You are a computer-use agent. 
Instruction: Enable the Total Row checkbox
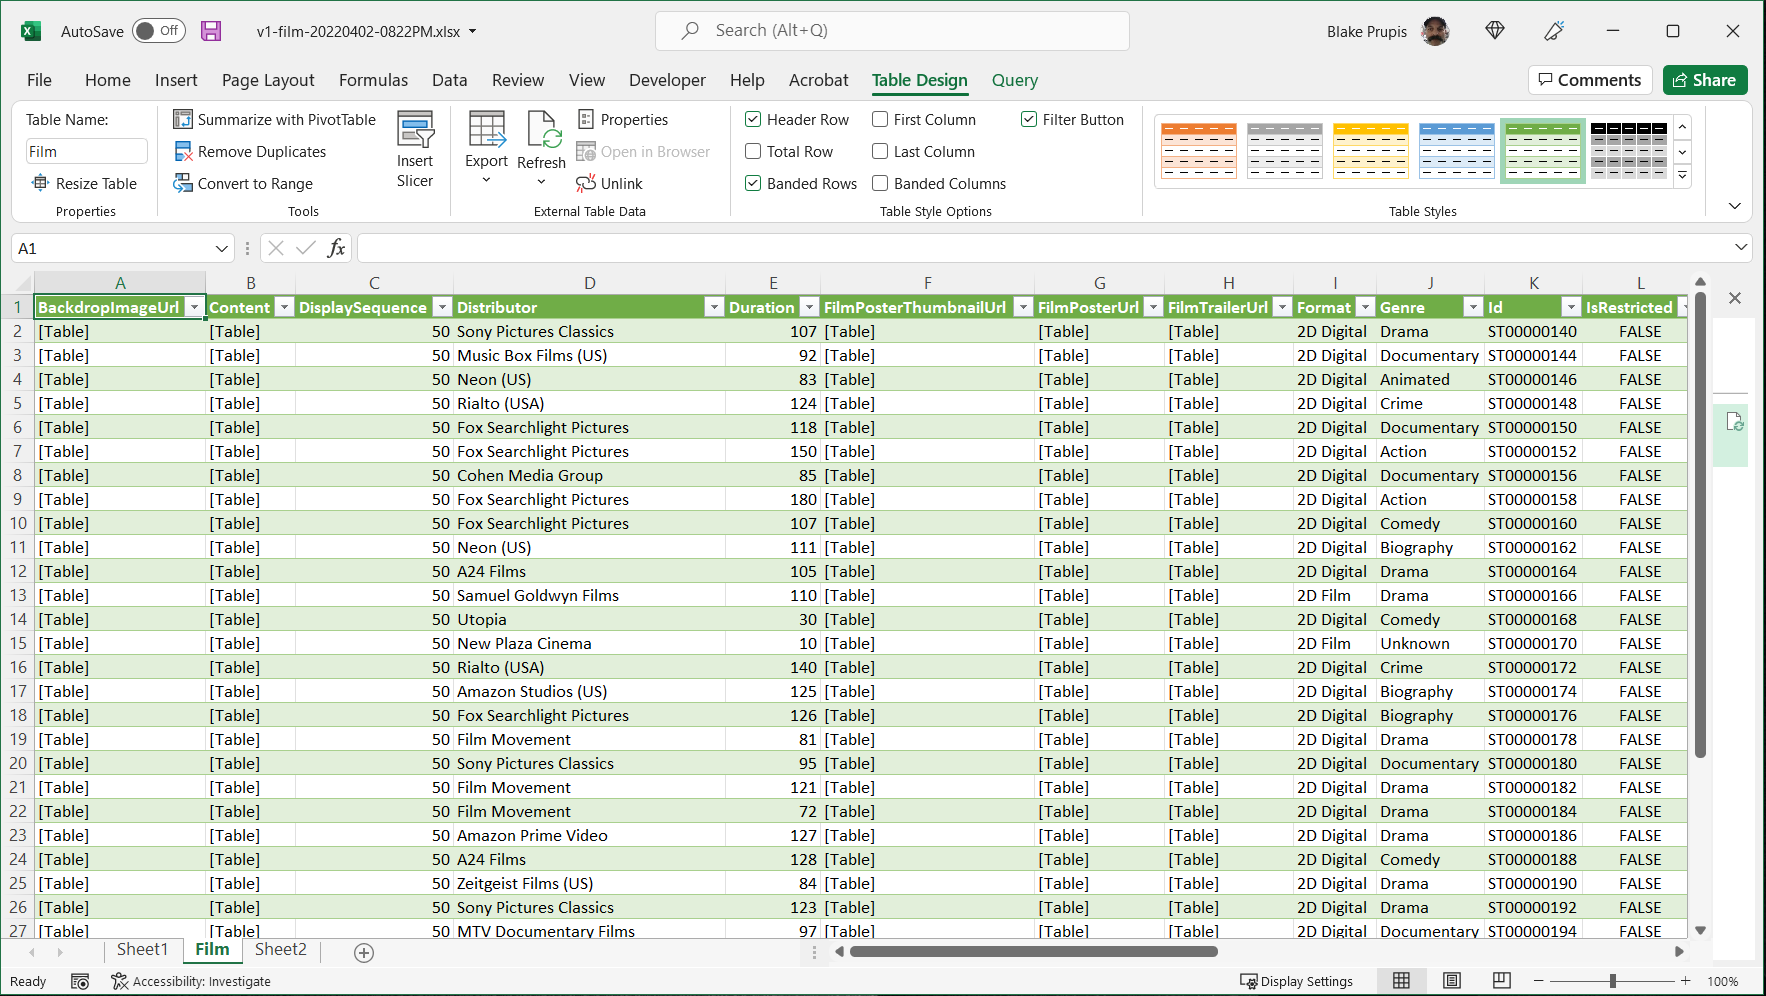(x=753, y=151)
